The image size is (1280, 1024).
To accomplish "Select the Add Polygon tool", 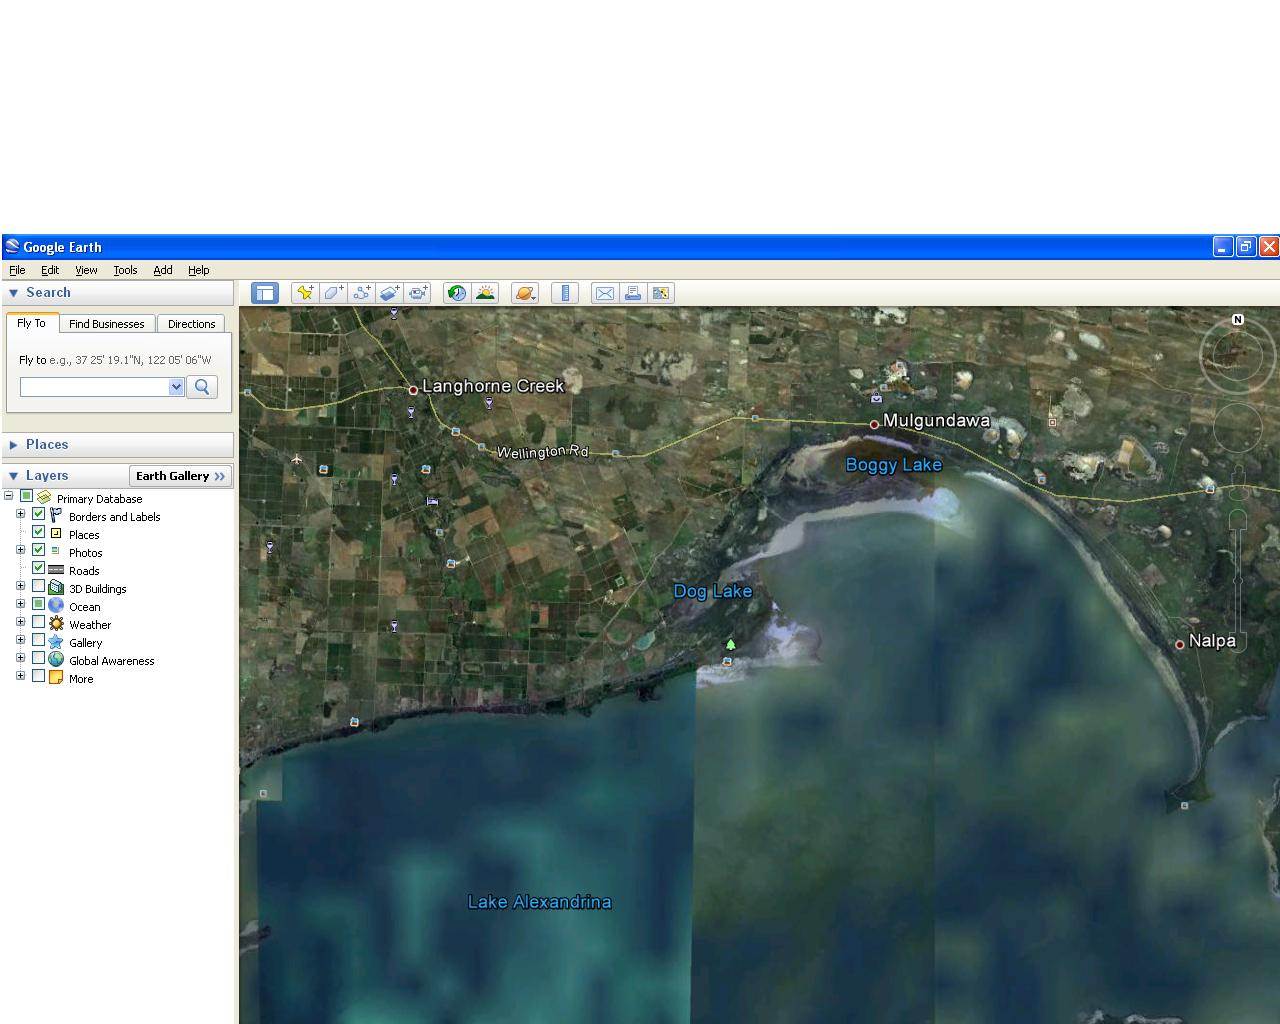I will point(333,293).
